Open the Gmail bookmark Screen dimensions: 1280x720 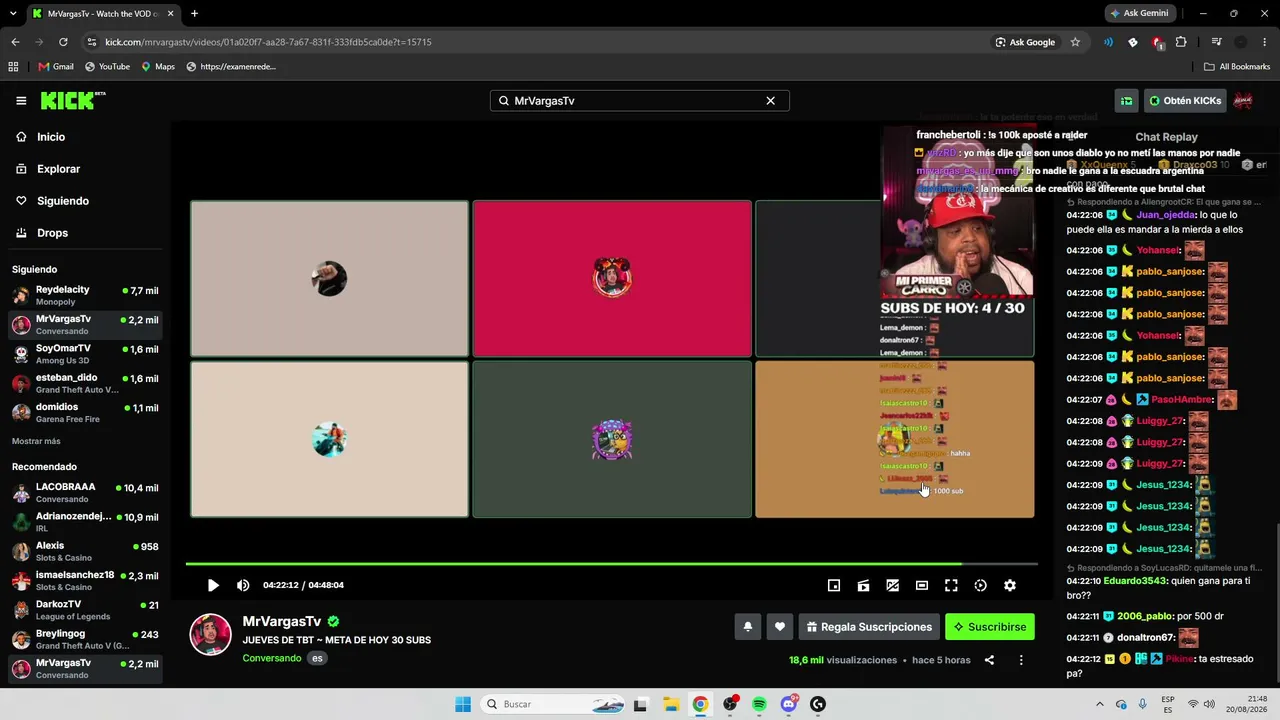[56, 67]
